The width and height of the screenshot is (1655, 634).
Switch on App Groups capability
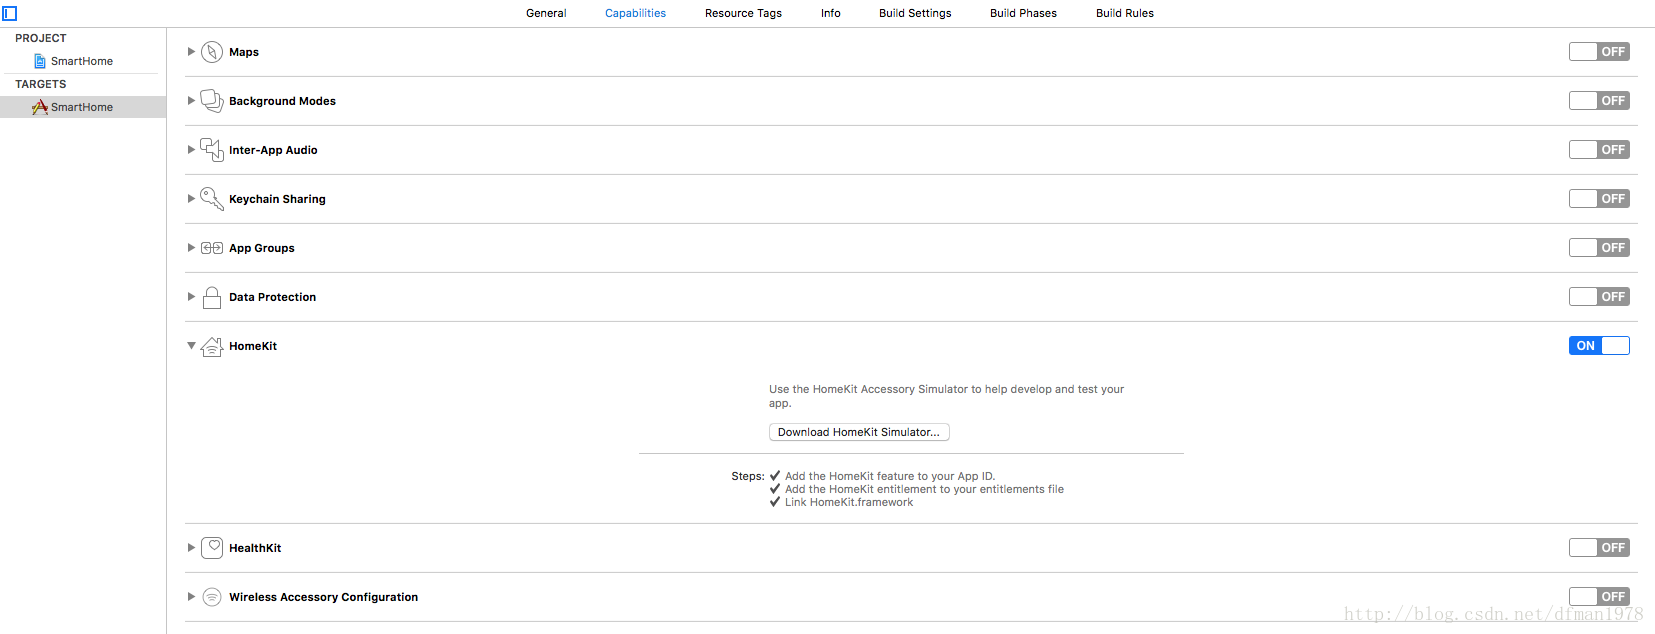tap(1599, 248)
